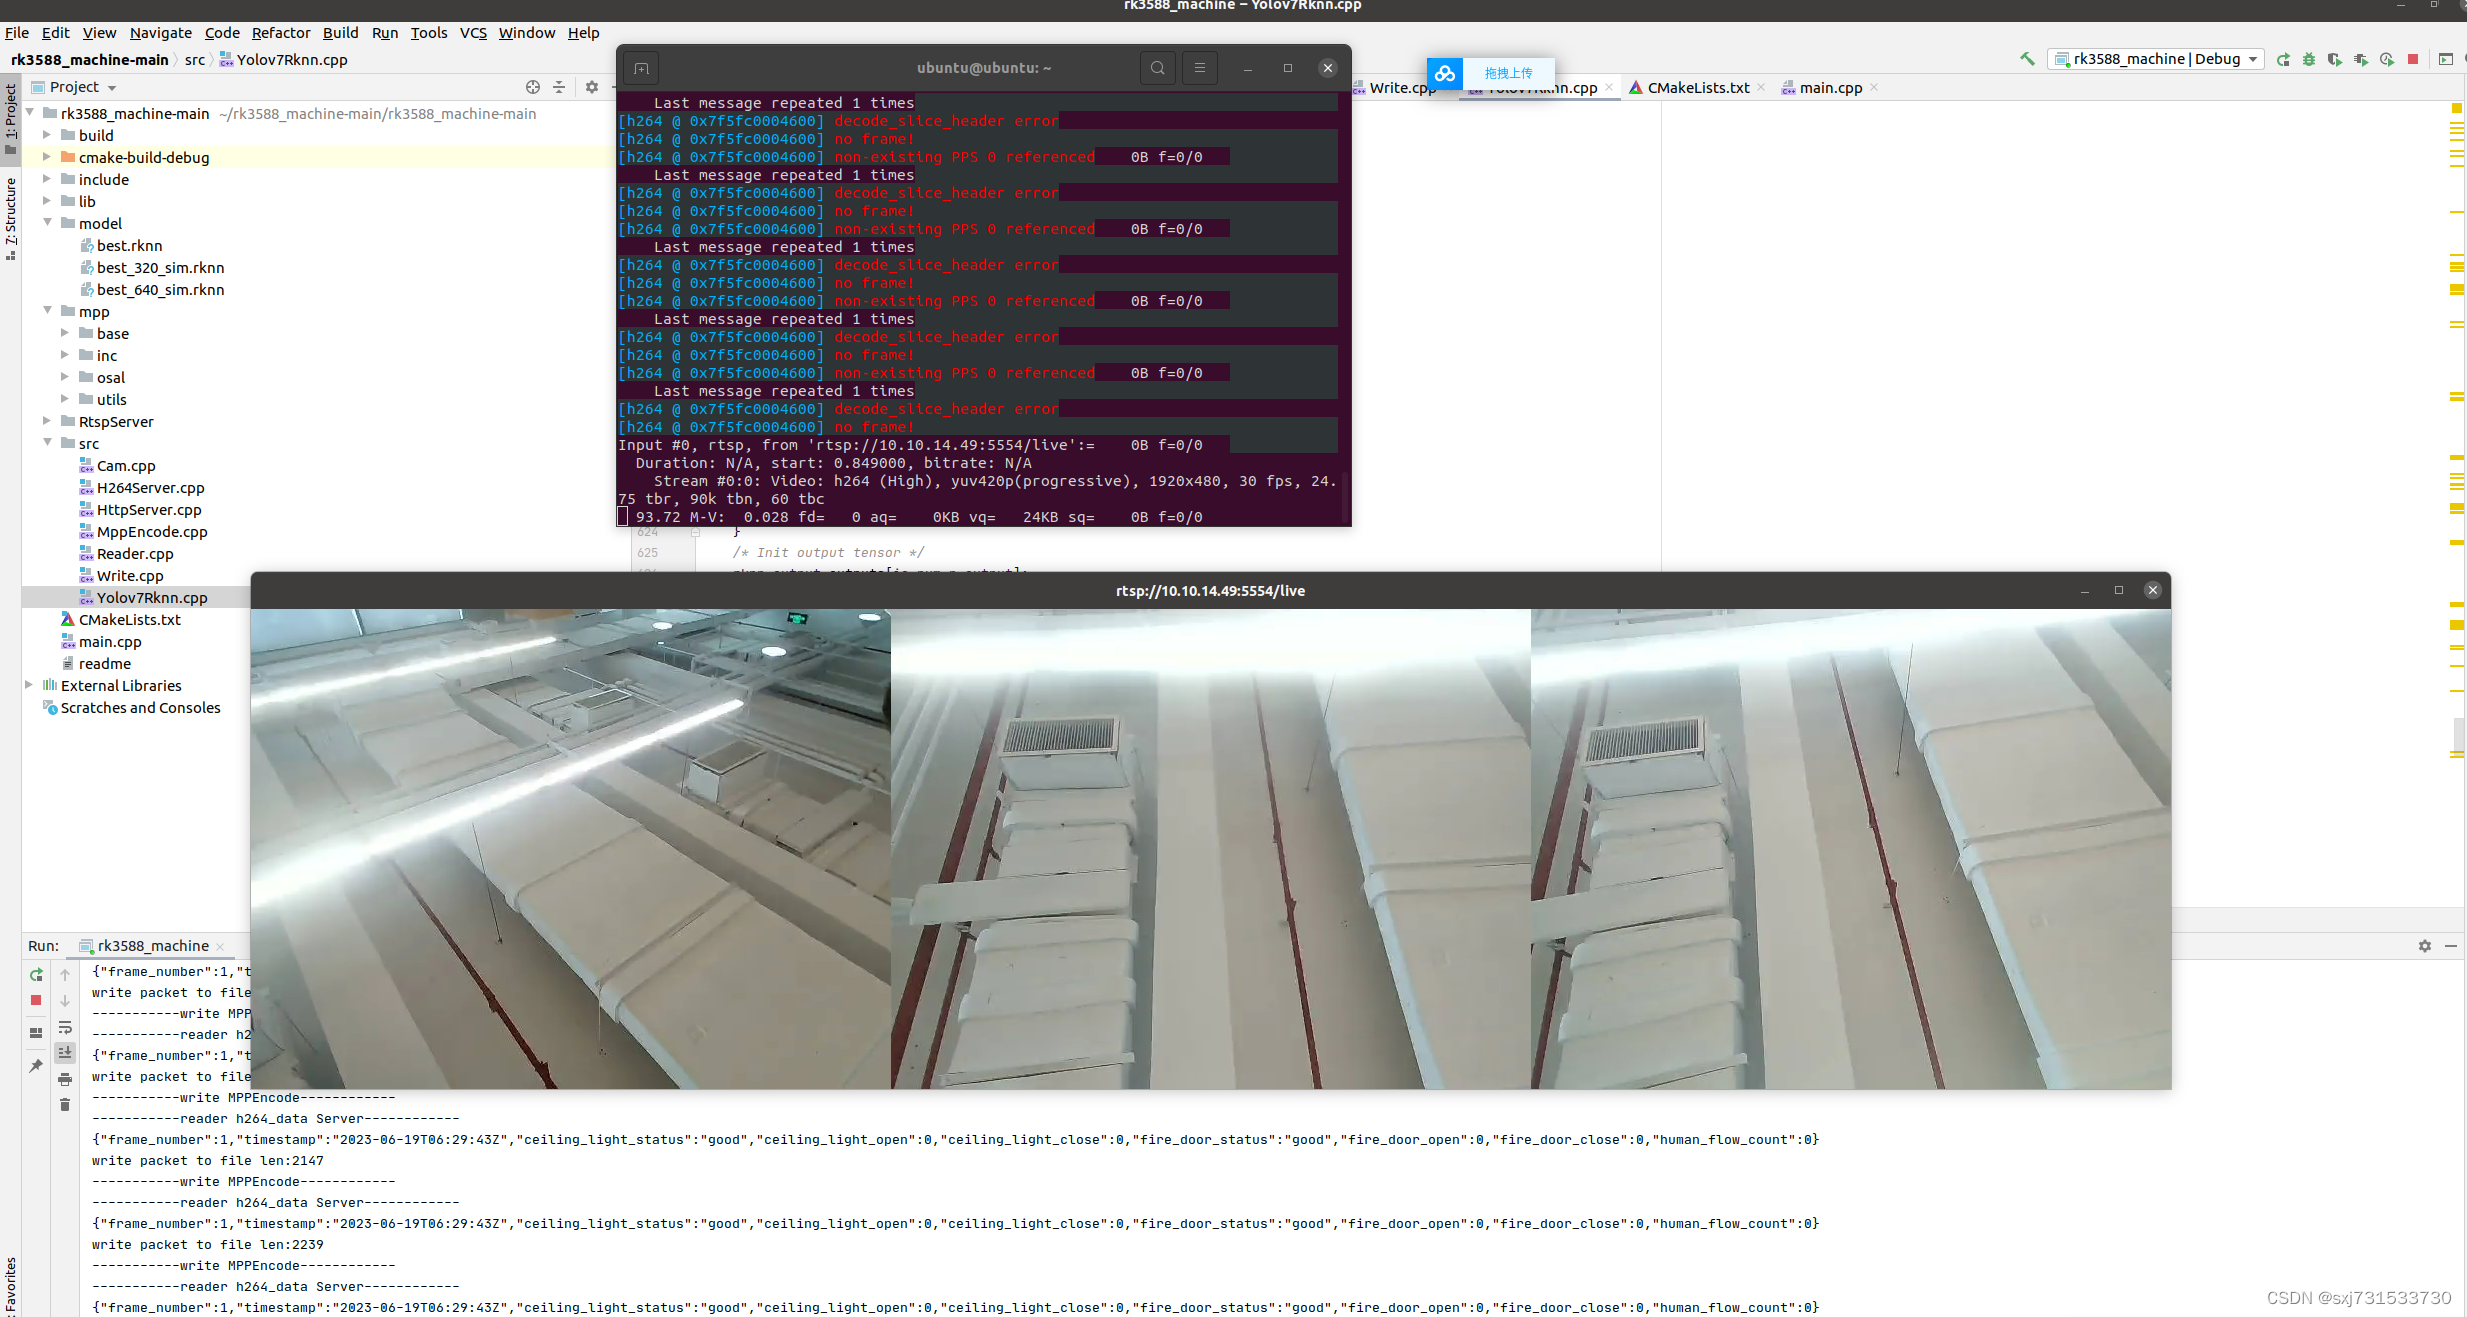Click Run with Coverage shield icon
The height and width of the screenshot is (1317, 2467).
click(2335, 59)
